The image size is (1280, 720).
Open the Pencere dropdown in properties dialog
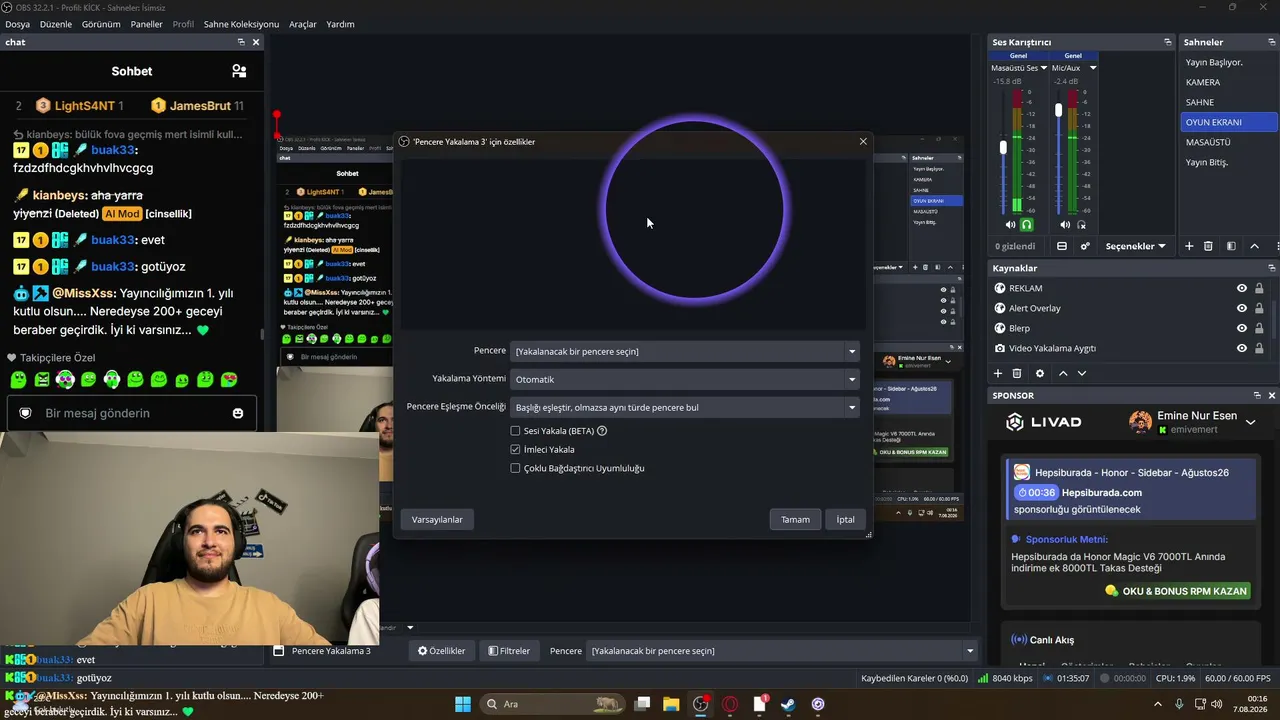click(x=685, y=351)
